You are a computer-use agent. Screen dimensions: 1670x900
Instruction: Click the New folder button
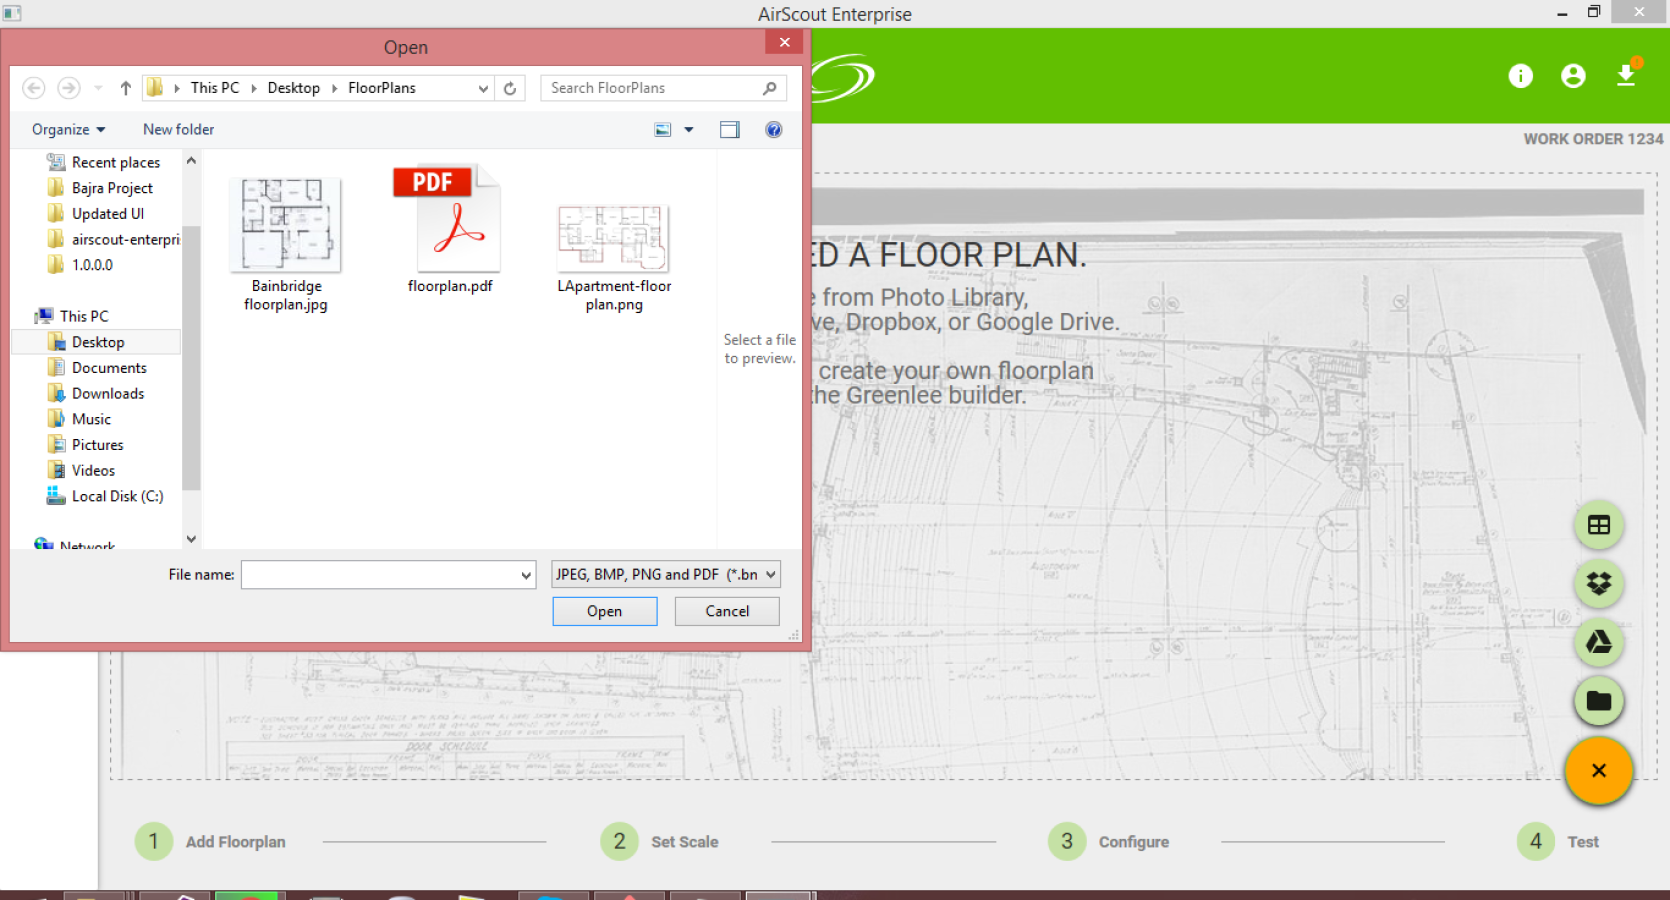(x=178, y=130)
